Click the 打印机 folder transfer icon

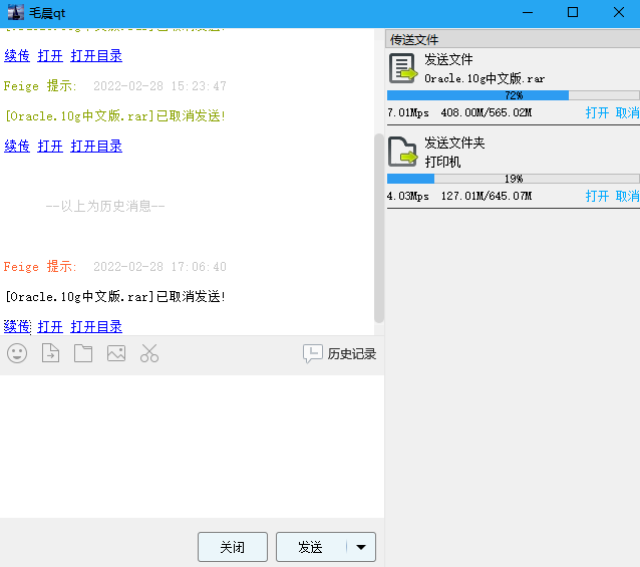click(x=403, y=152)
